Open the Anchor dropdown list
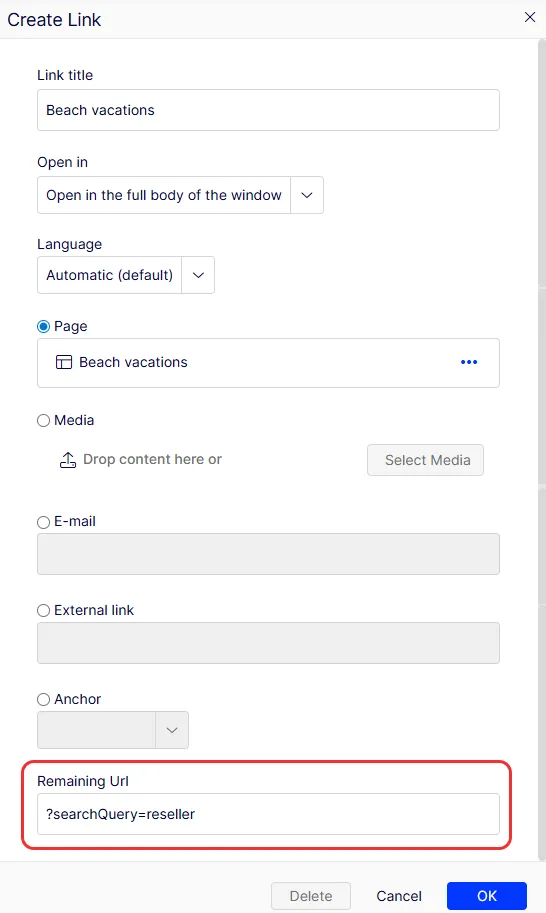This screenshot has width=546, height=913. [172, 730]
